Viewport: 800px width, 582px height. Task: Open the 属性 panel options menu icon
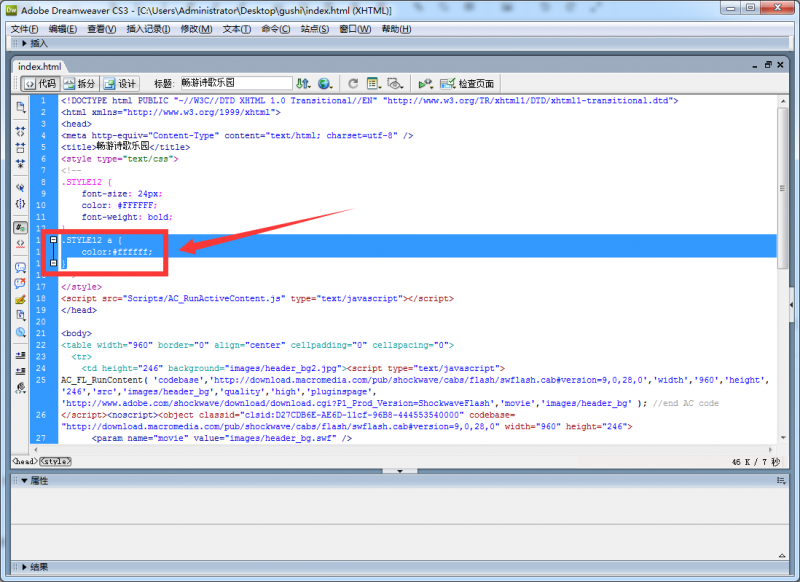coord(781,480)
